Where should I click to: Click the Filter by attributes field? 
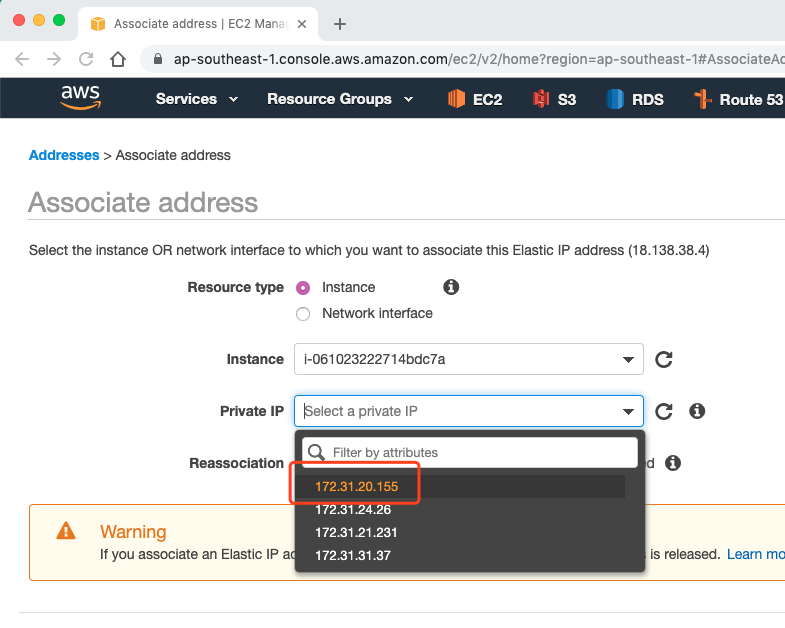[x=470, y=452]
